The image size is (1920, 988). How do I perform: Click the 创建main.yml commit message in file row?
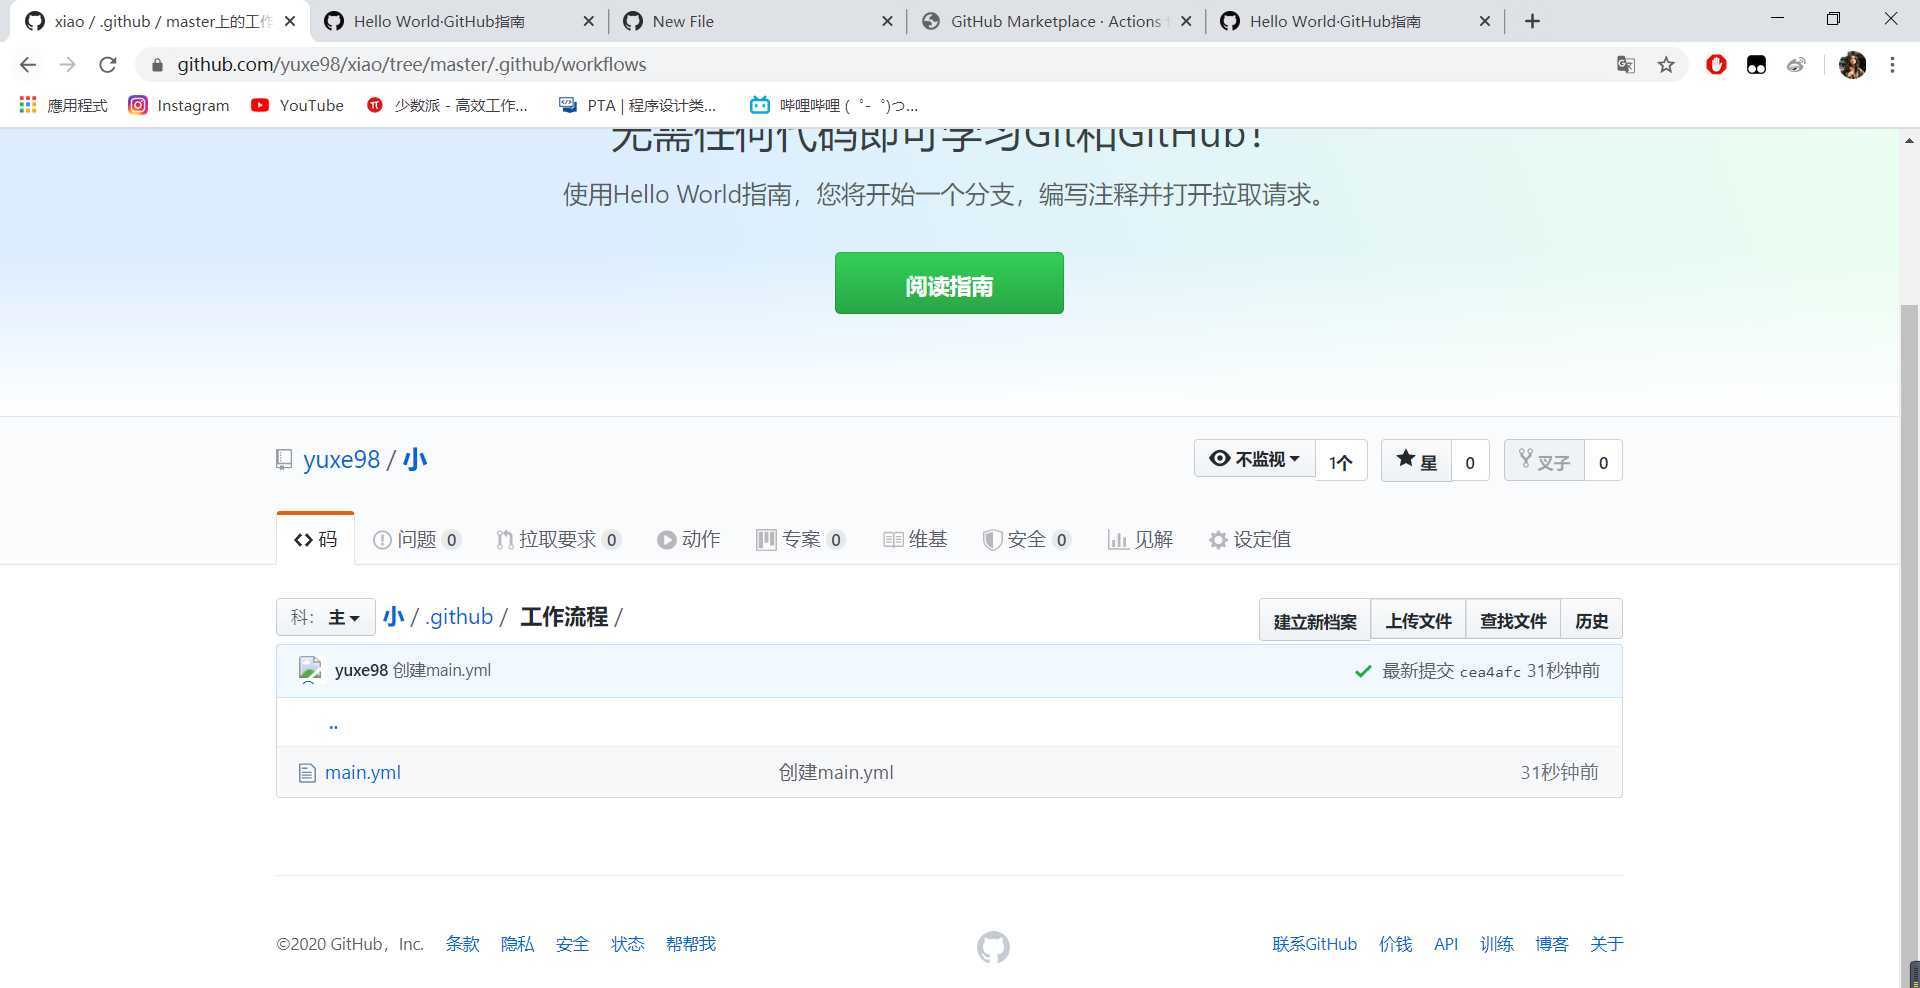[x=836, y=773]
